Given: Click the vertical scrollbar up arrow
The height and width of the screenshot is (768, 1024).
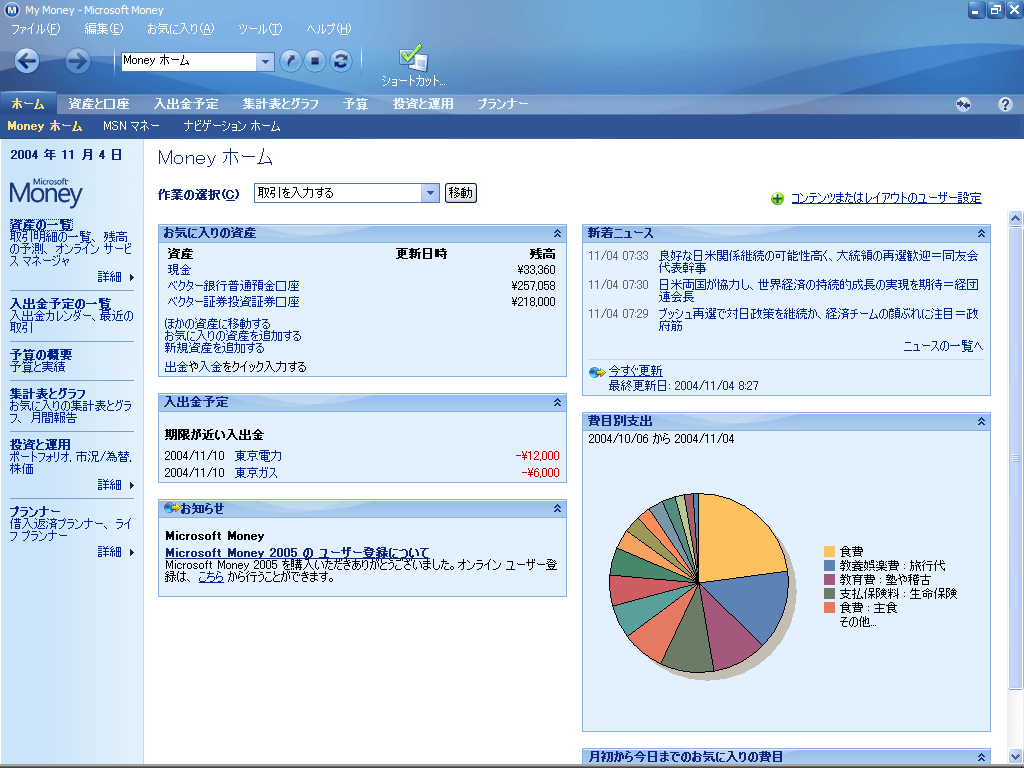Looking at the screenshot, I should (1015, 219).
